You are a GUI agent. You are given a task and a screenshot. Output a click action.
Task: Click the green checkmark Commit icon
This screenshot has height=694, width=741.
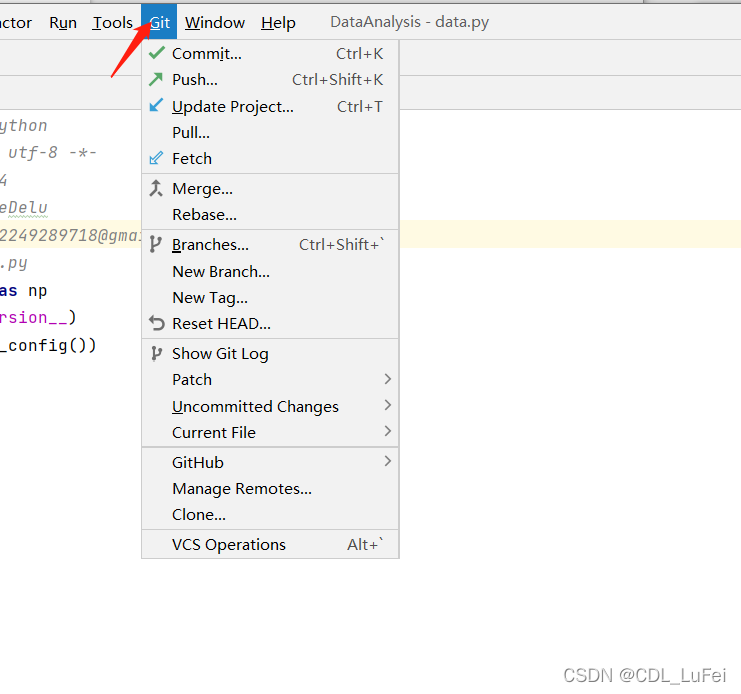click(156, 53)
